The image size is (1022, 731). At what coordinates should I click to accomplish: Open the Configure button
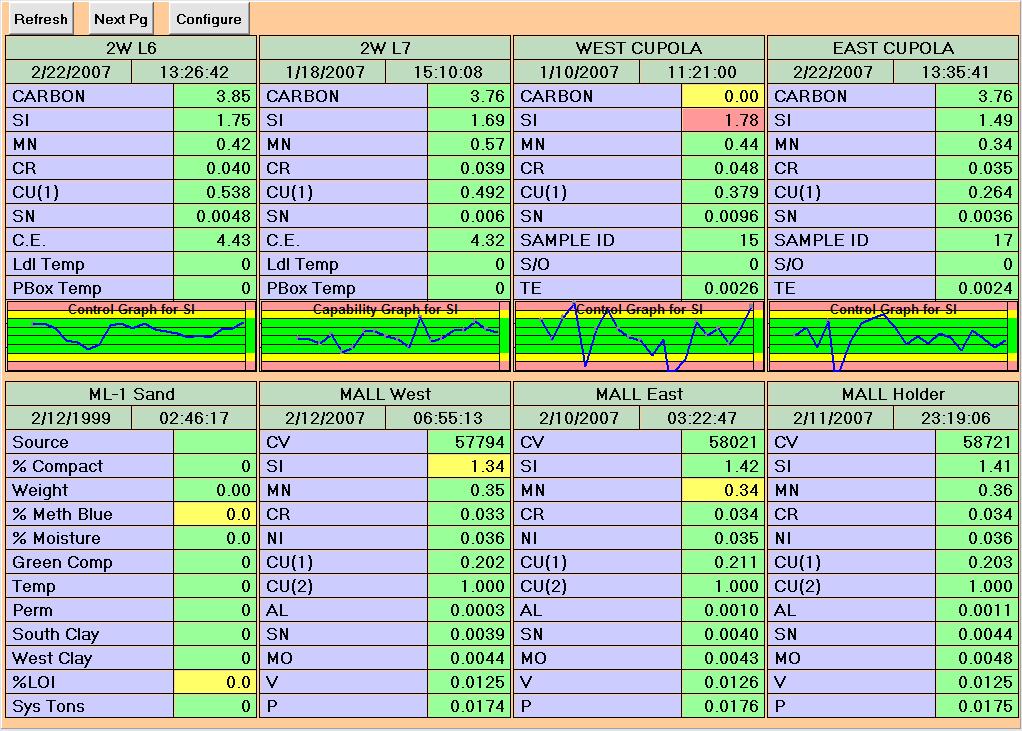tap(209, 19)
